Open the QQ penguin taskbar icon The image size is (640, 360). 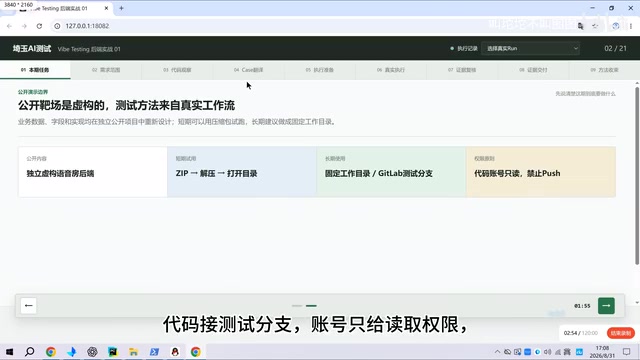pyautogui.click(x=175, y=351)
